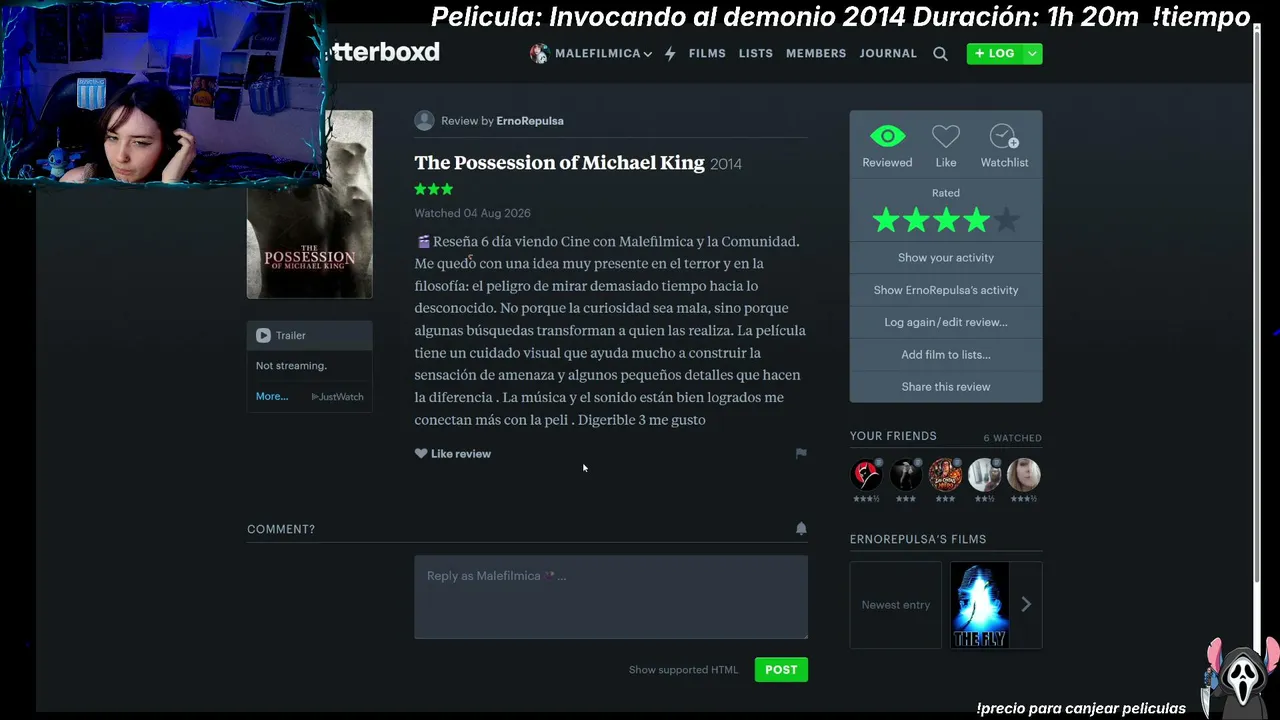Open The Fly poster thumbnail
Image resolution: width=1280 pixels, height=720 pixels.
tap(980, 605)
